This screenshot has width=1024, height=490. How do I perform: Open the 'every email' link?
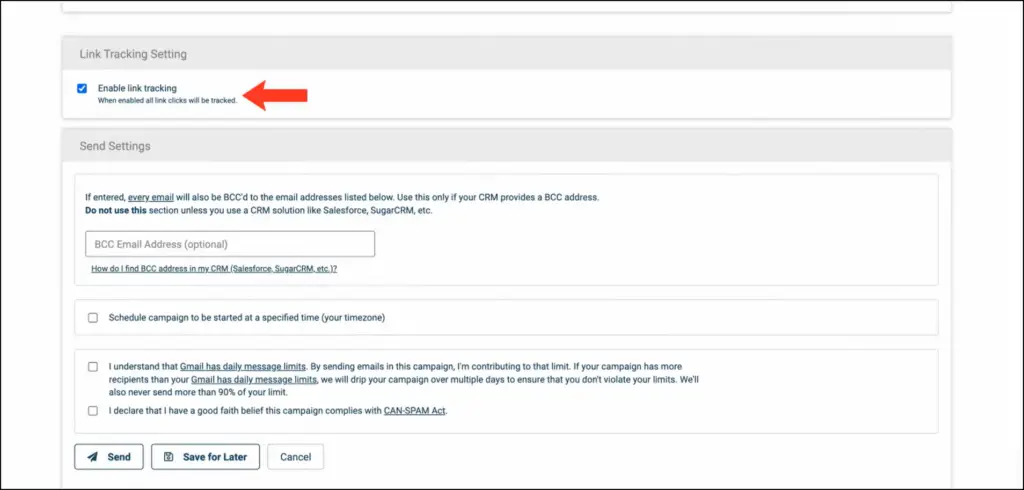[x=151, y=197]
